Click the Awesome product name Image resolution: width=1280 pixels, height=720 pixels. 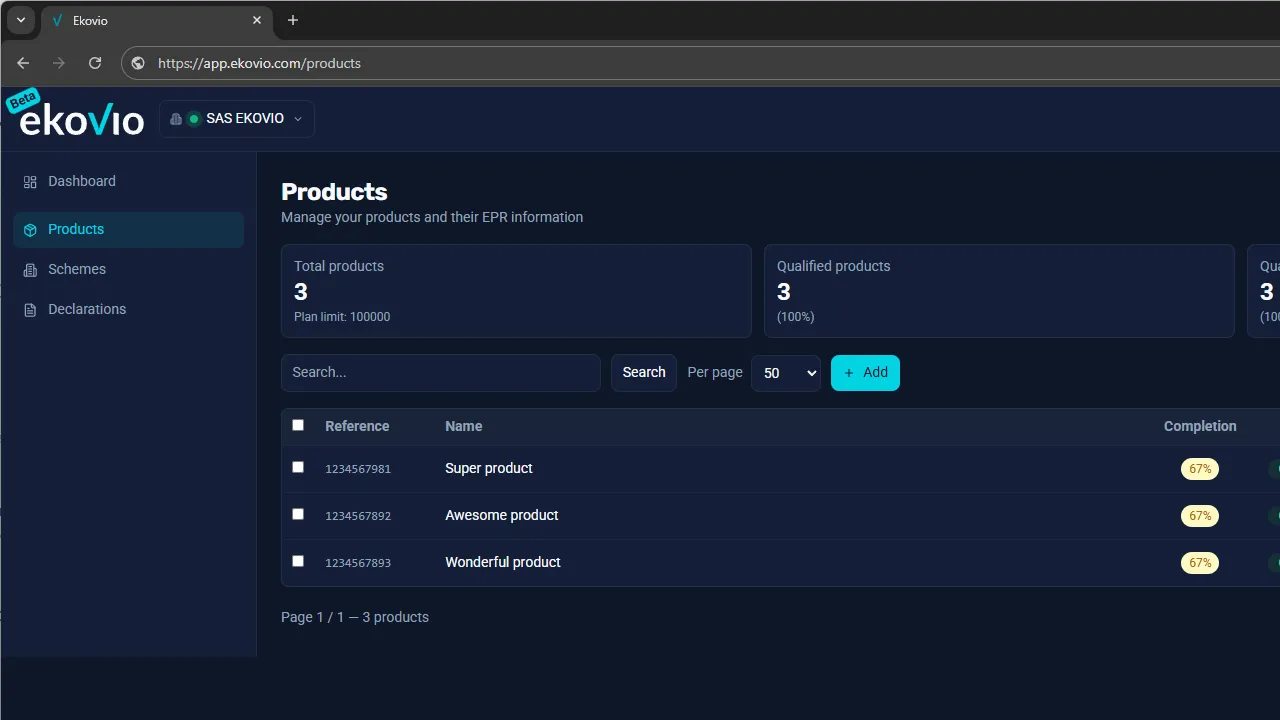point(502,515)
